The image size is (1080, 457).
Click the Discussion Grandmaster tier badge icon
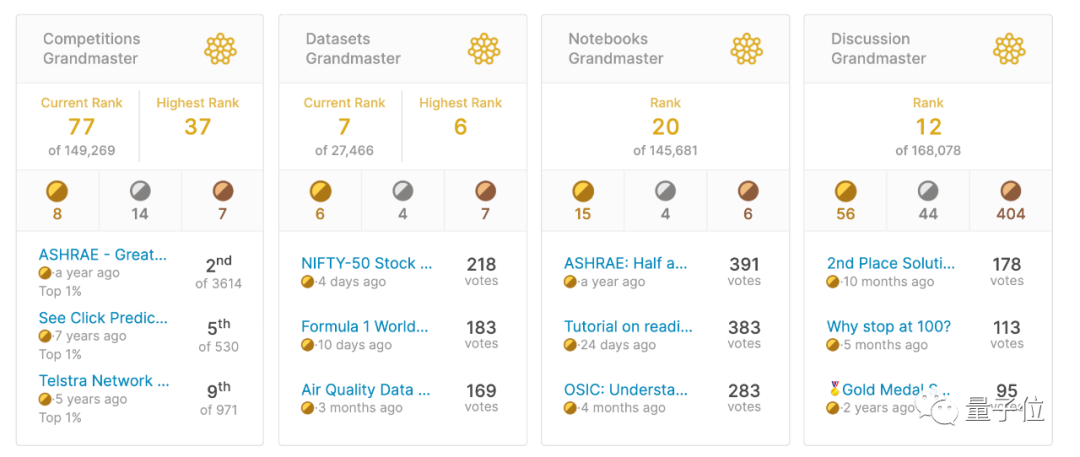(1009, 48)
